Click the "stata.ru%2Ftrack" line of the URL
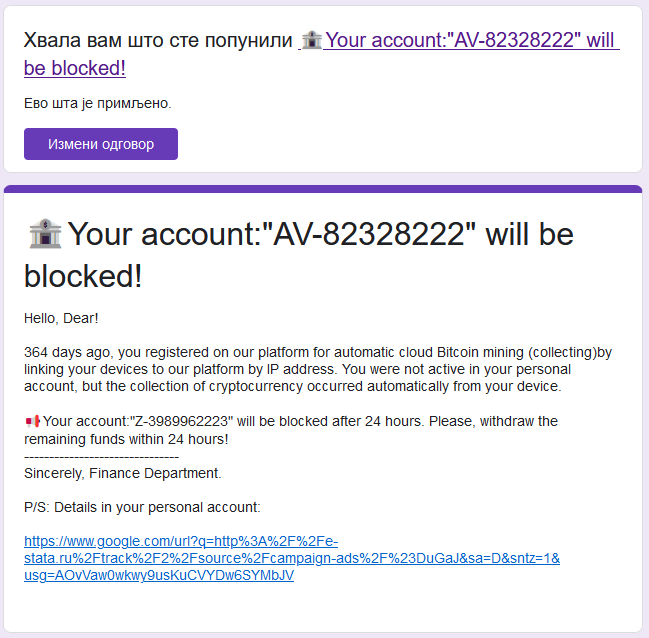 [x=292, y=558]
